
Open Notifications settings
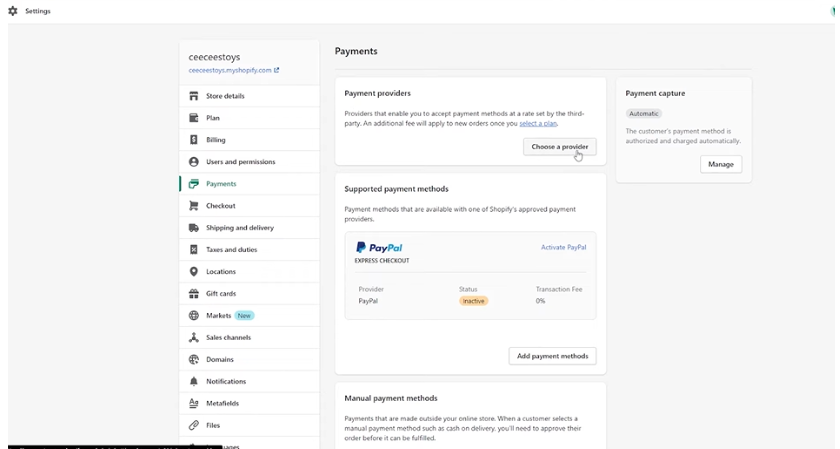click(249, 381)
